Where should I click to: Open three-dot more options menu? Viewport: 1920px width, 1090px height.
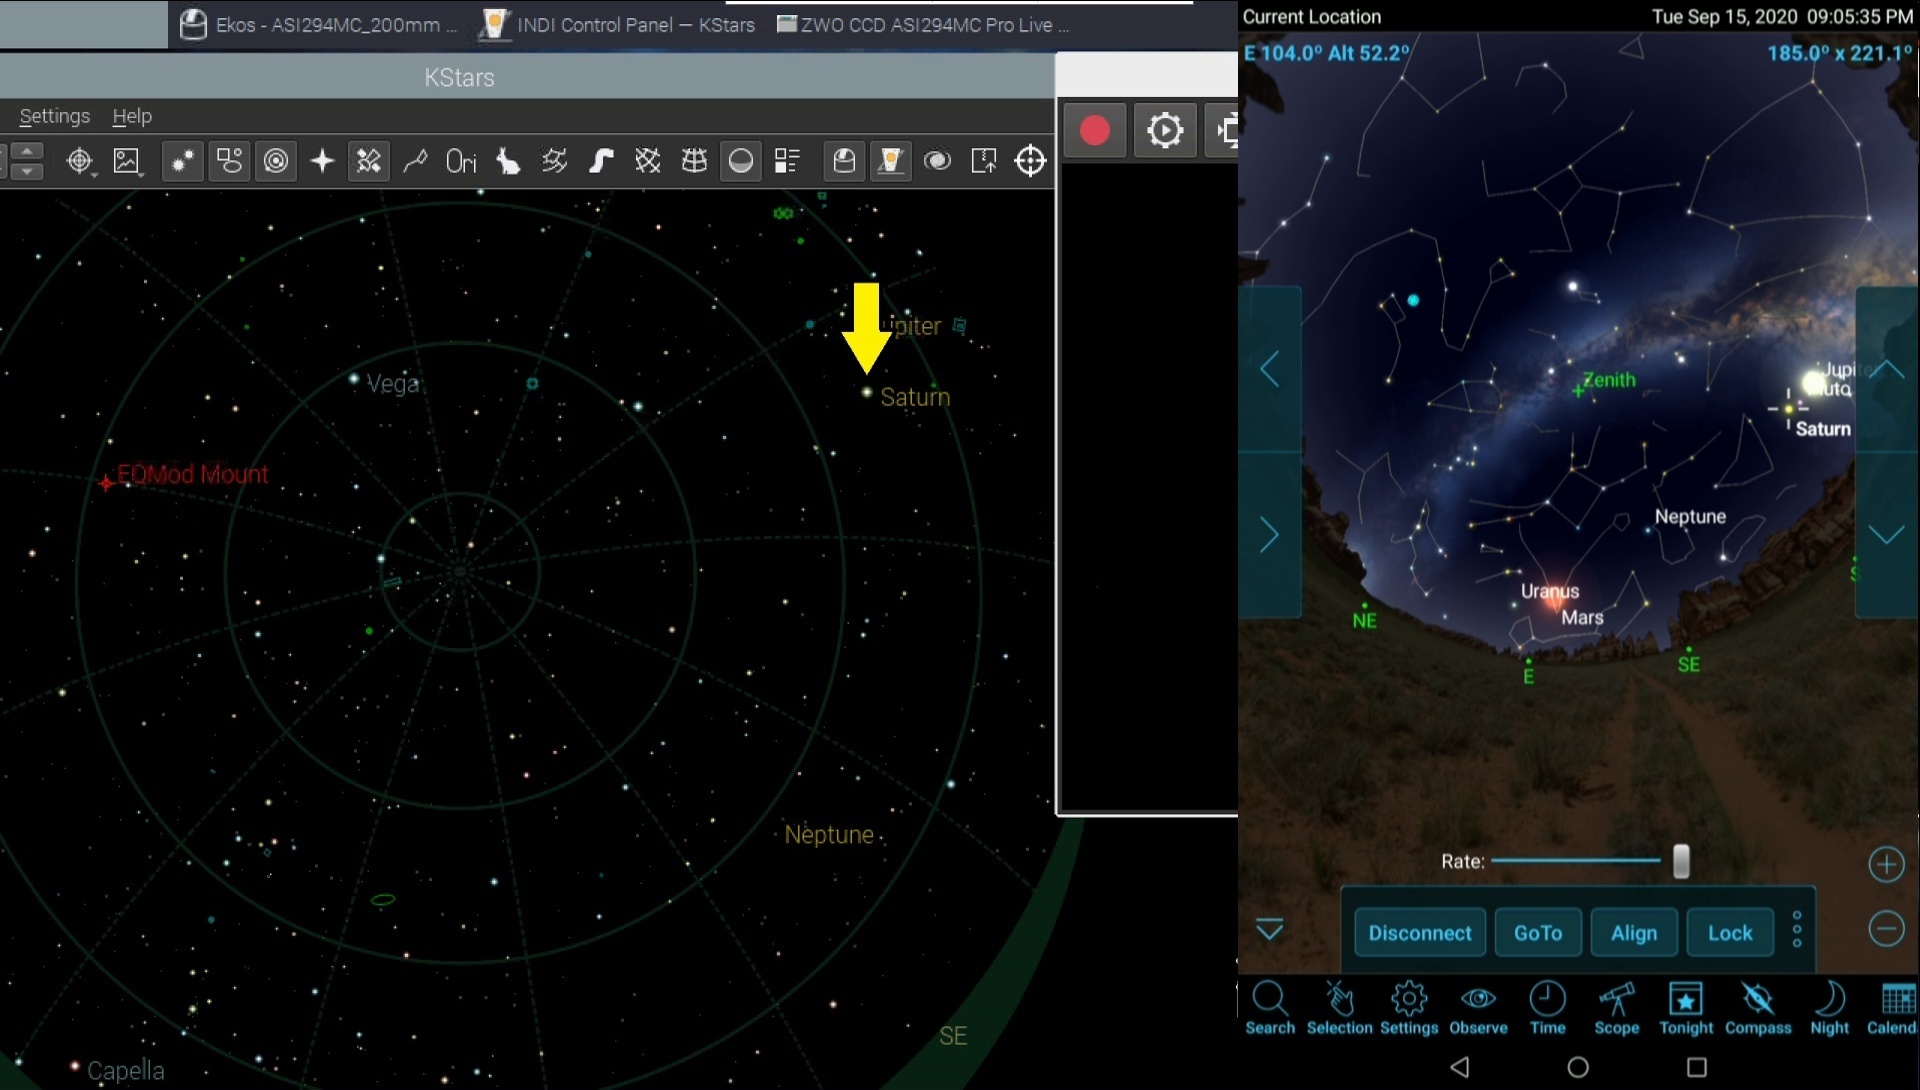pyautogui.click(x=1797, y=930)
